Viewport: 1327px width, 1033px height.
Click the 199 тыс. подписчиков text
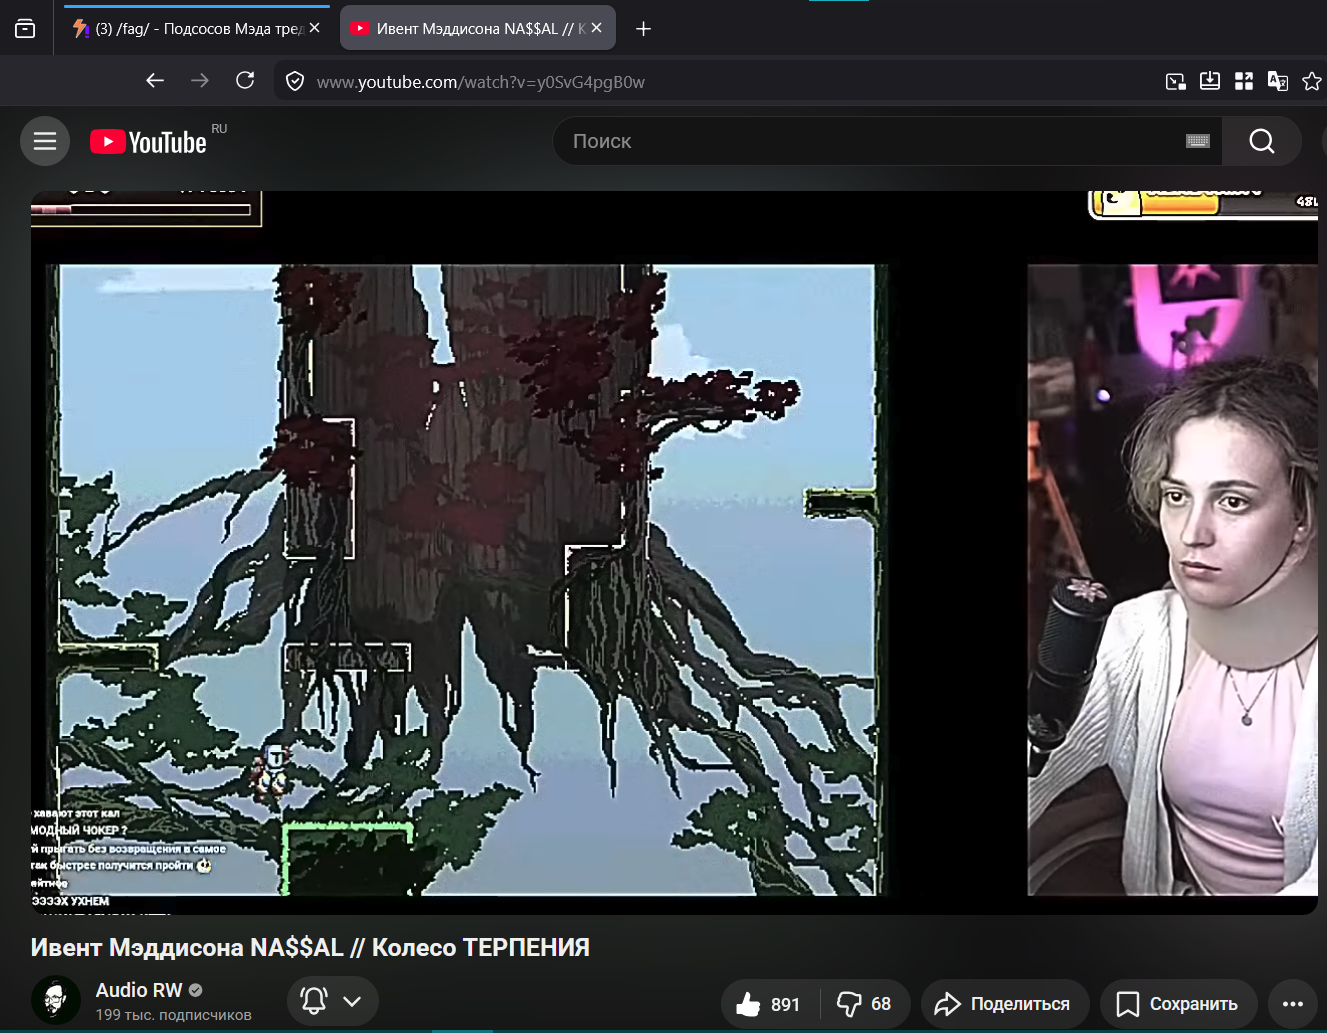174,1015
